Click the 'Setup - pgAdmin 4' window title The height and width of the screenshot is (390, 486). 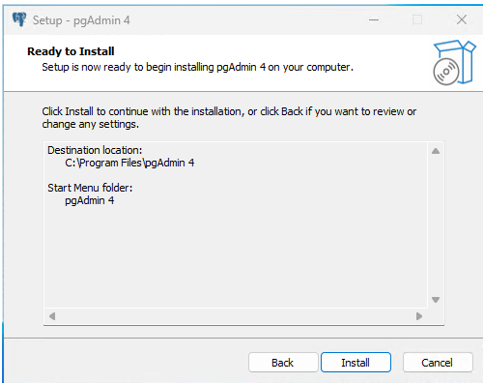tap(81, 20)
